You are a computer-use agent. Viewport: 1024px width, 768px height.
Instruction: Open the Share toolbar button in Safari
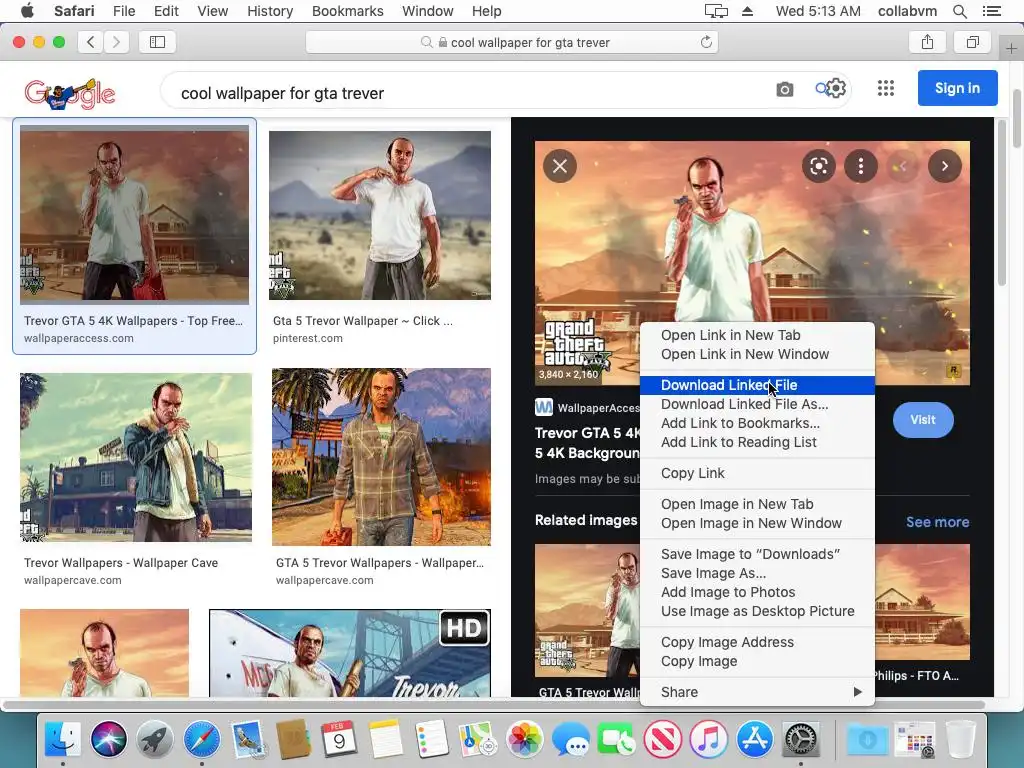coord(927,42)
